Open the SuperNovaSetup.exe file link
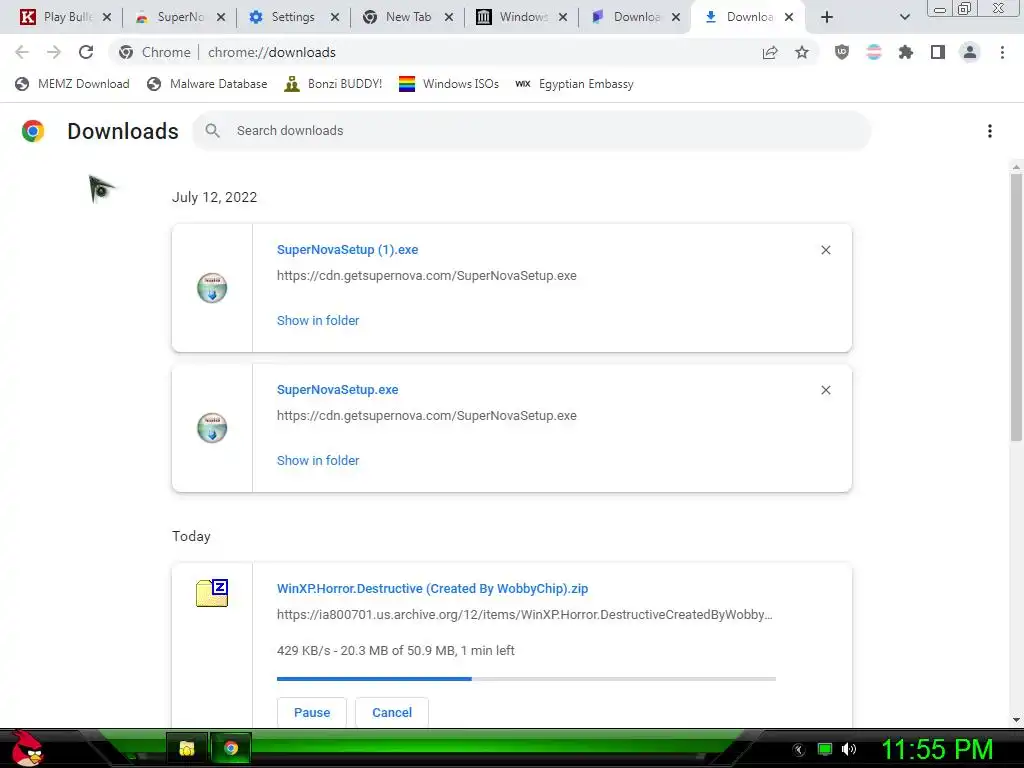The height and width of the screenshot is (768, 1024). coord(338,389)
